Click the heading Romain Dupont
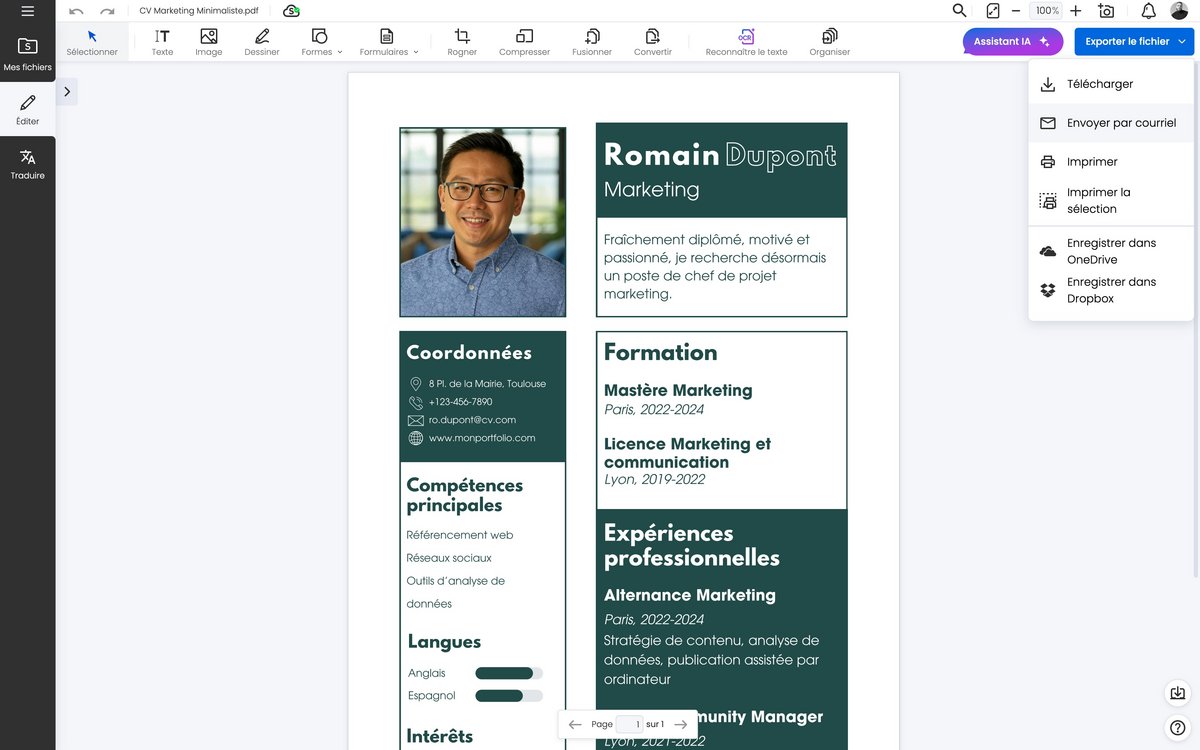The height and width of the screenshot is (750, 1200). (720, 155)
